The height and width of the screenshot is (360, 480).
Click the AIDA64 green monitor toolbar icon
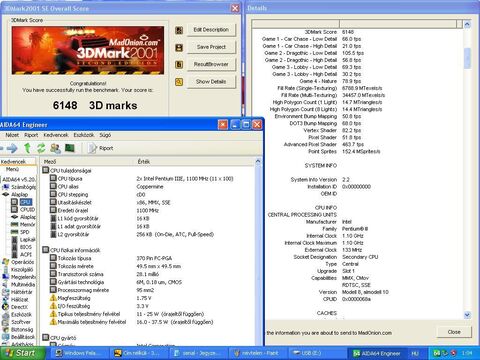(70, 148)
